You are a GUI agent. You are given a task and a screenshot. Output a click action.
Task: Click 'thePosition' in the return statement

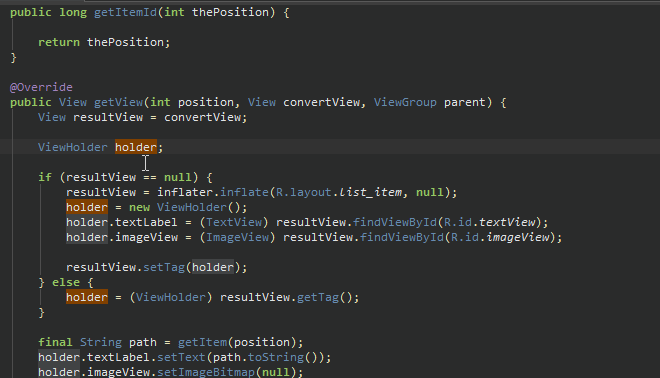click(125, 42)
